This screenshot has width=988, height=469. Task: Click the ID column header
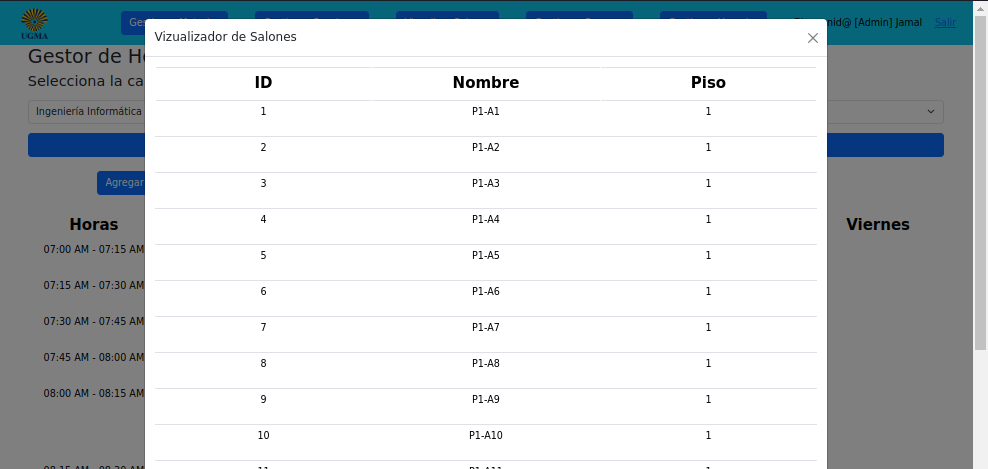pos(263,83)
